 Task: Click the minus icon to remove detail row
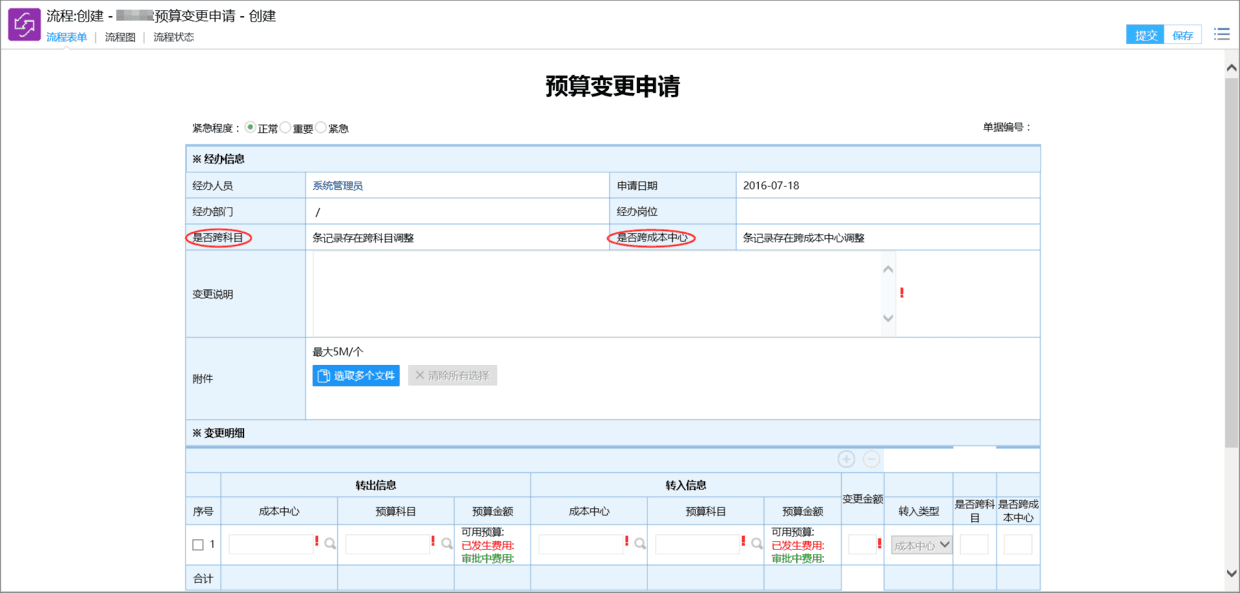click(871, 459)
